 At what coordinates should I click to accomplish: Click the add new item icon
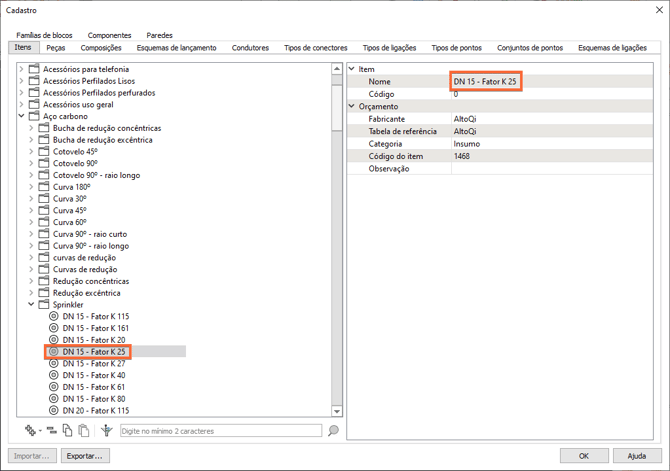click(x=30, y=431)
